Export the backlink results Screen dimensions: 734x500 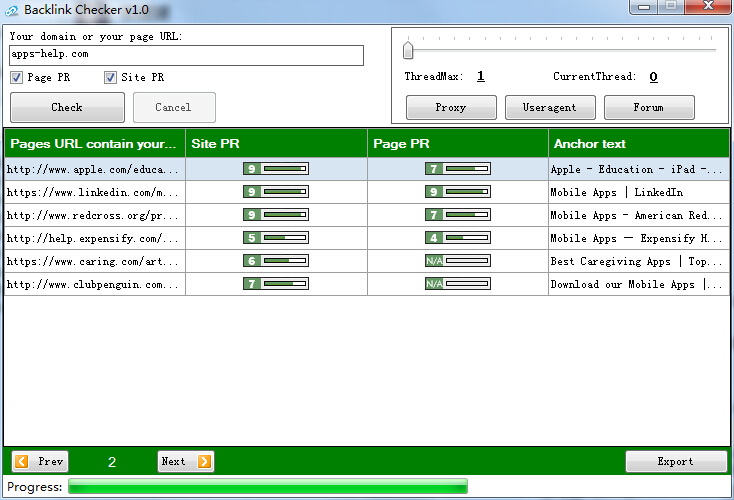(x=675, y=461)
